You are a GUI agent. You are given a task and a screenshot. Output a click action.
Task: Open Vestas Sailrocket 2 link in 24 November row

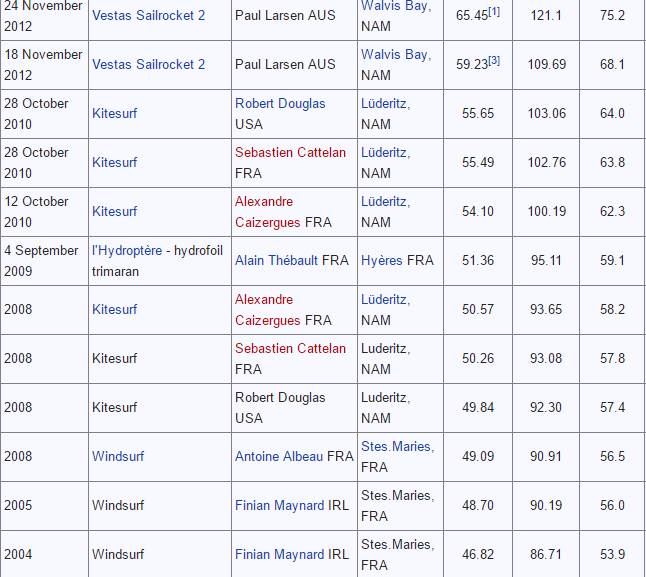(148, 15)
